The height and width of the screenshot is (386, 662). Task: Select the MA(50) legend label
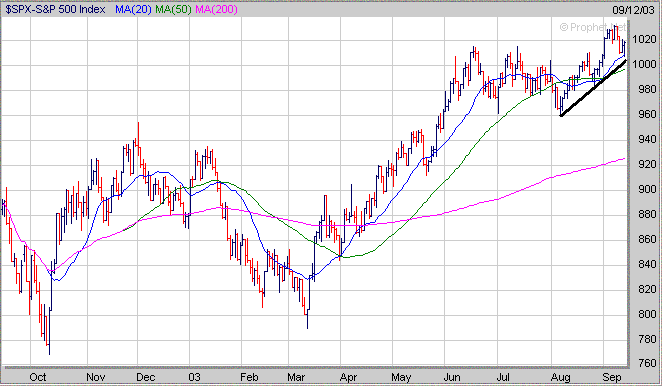(x=174, y=9)
